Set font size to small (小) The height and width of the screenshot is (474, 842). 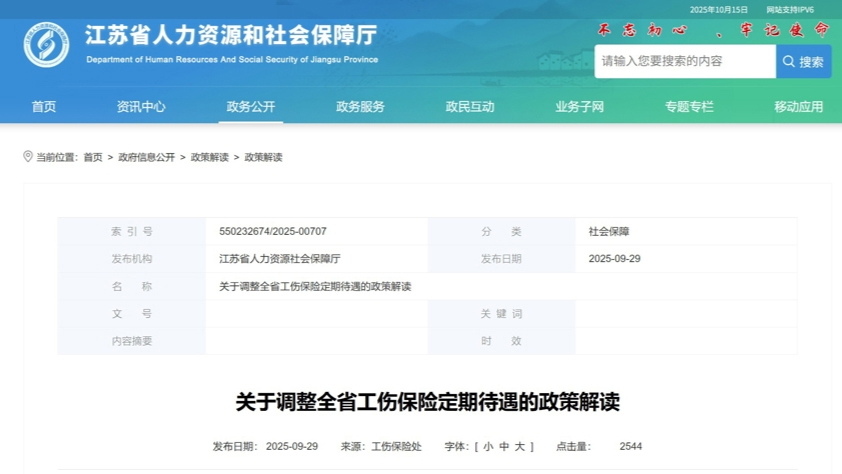(487, 447)
